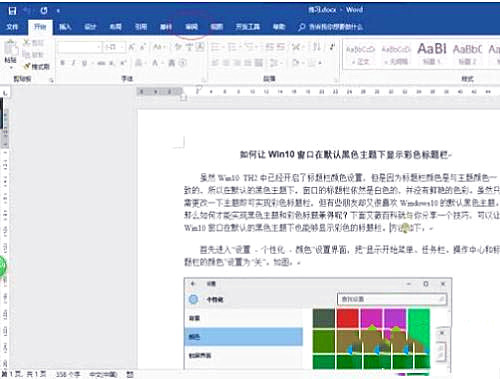Toggle Strikethrough formatting

pos(101,63)
